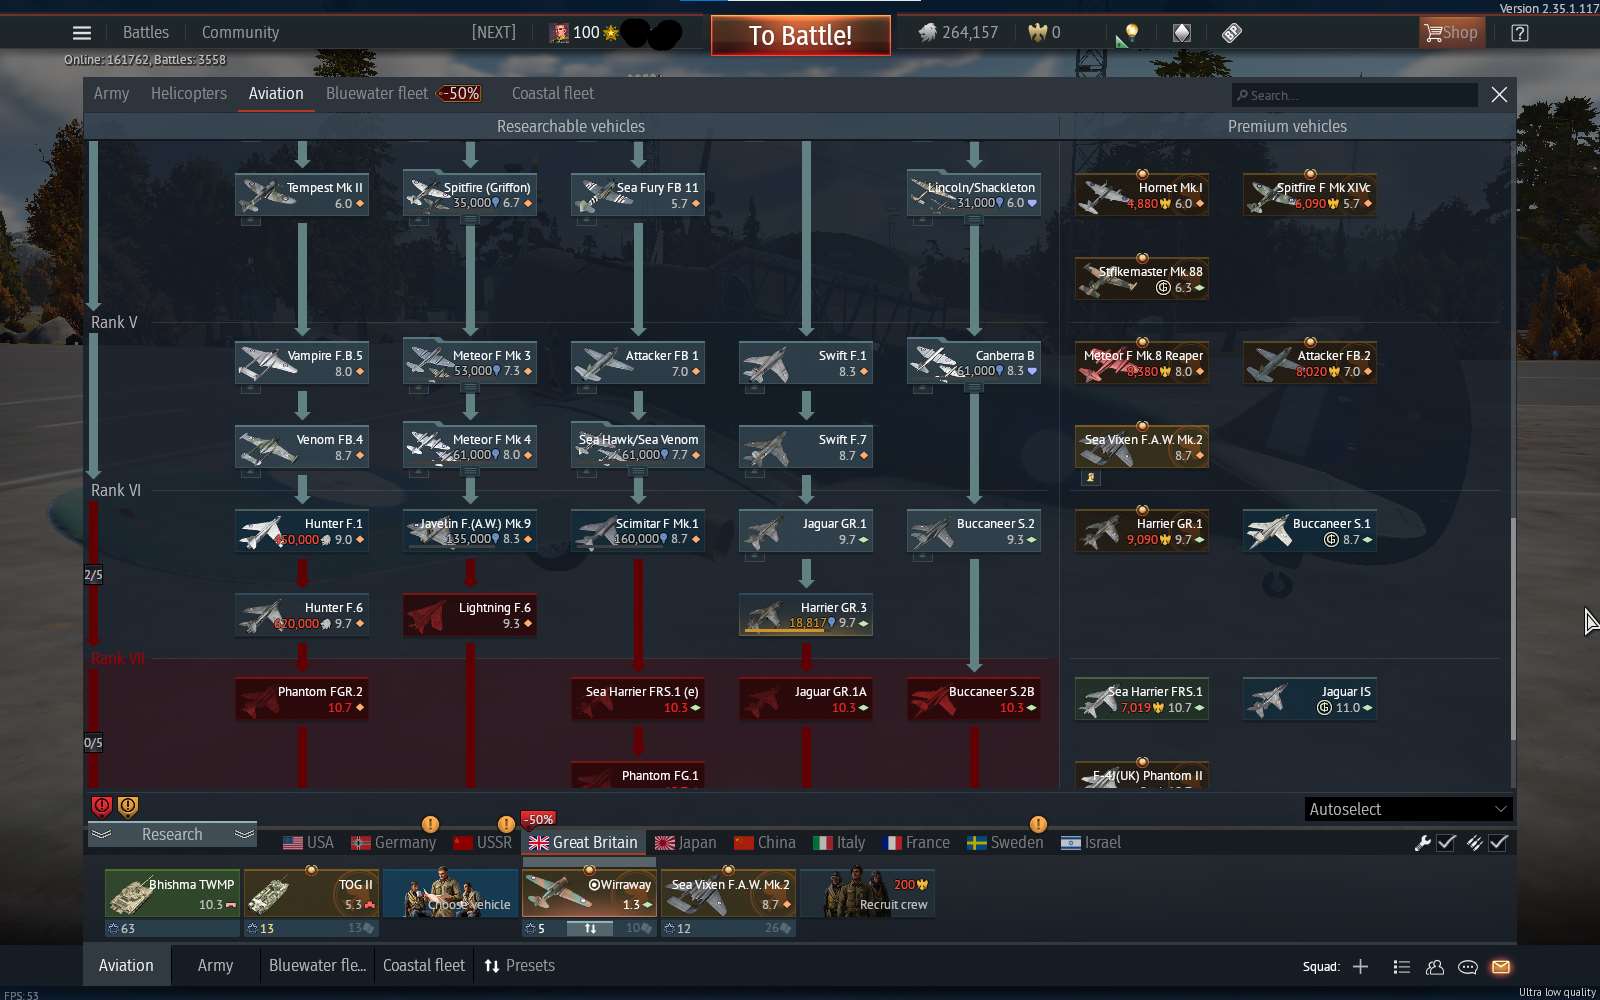Switch to the Bluewater fleet tab with -50% badge

(x=403, y=94)
